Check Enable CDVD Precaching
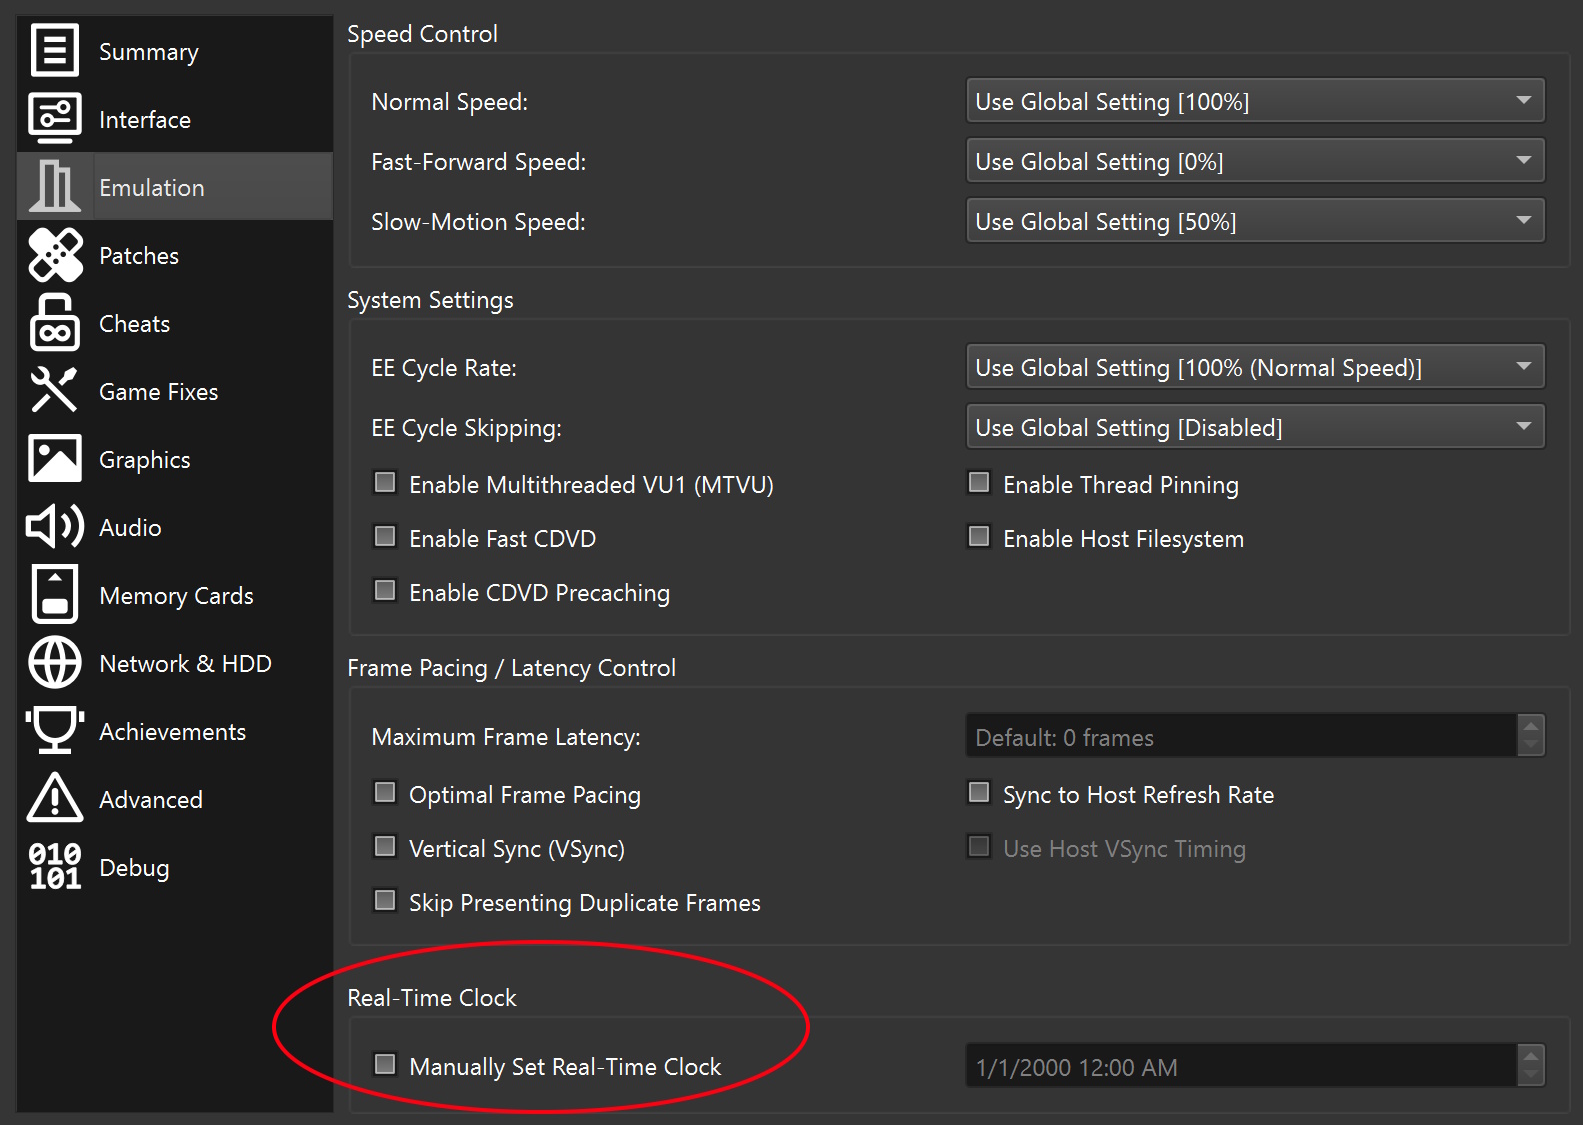The width and height of the screenshot is (1583, 1125). tap(385, 591)
